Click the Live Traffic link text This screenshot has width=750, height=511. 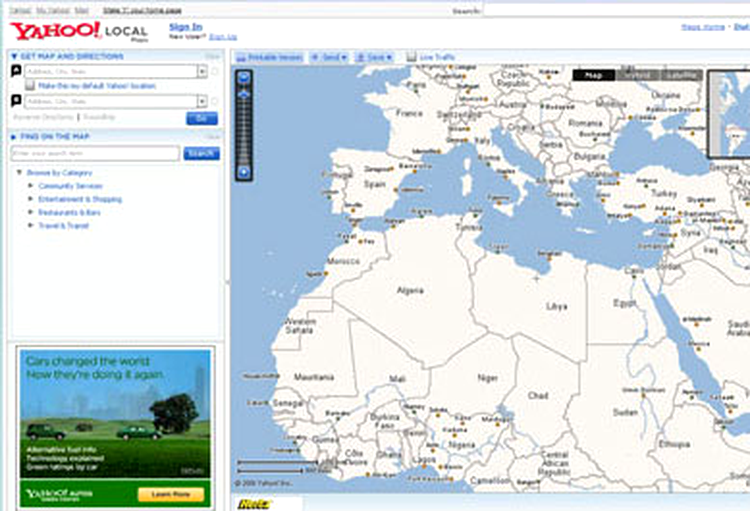(x=437, y=57)
